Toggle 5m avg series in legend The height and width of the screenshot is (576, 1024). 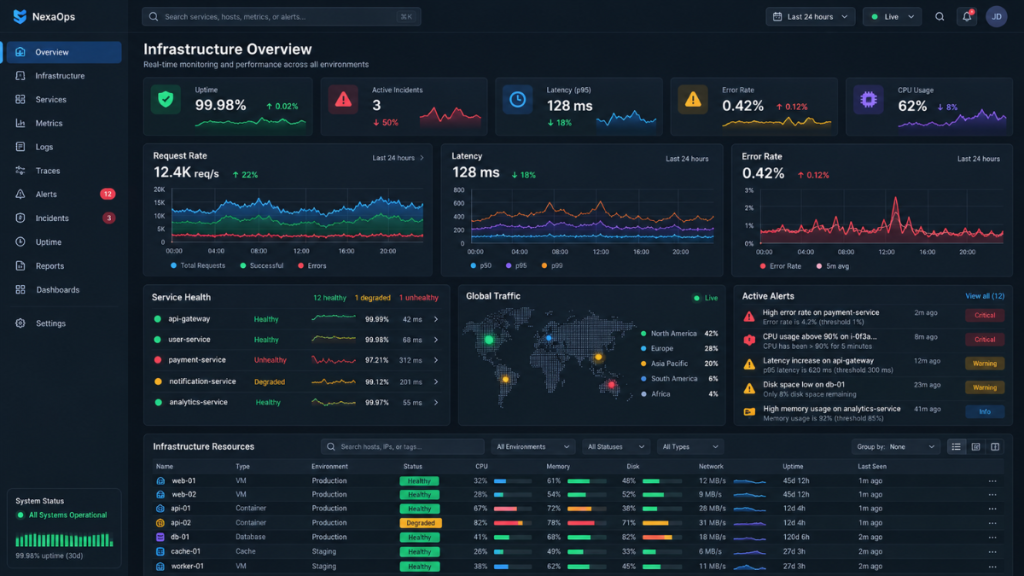pos(833,266)
